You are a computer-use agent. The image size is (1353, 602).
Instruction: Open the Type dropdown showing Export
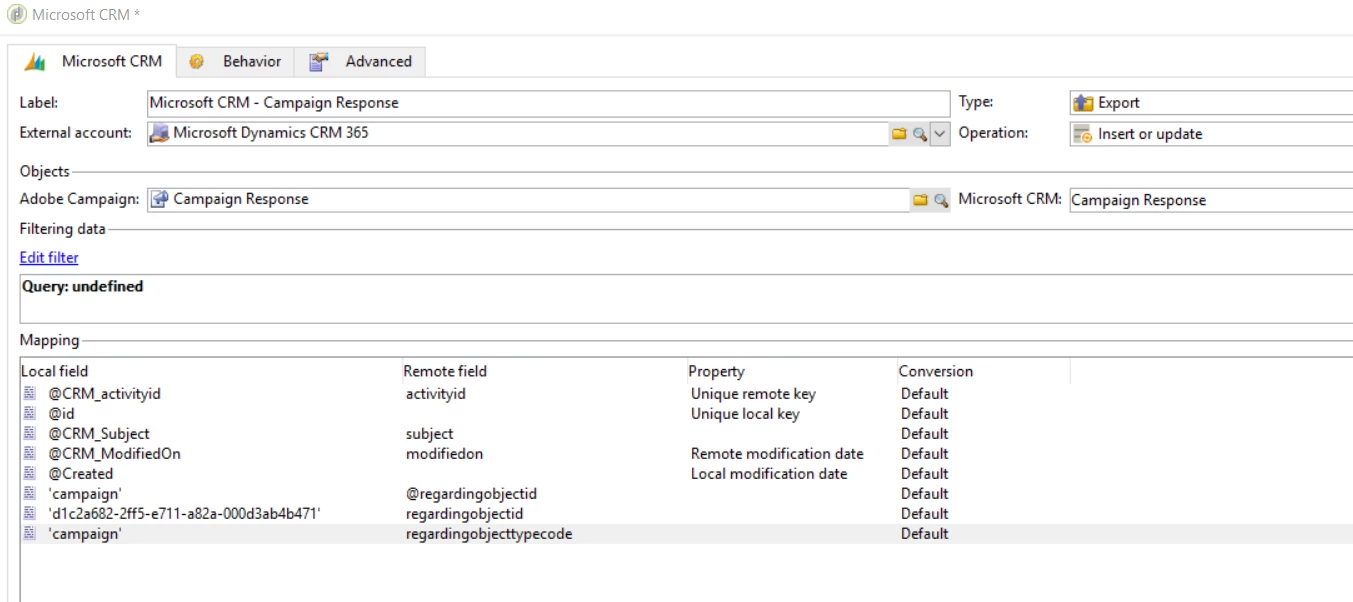coord(1211,103)
